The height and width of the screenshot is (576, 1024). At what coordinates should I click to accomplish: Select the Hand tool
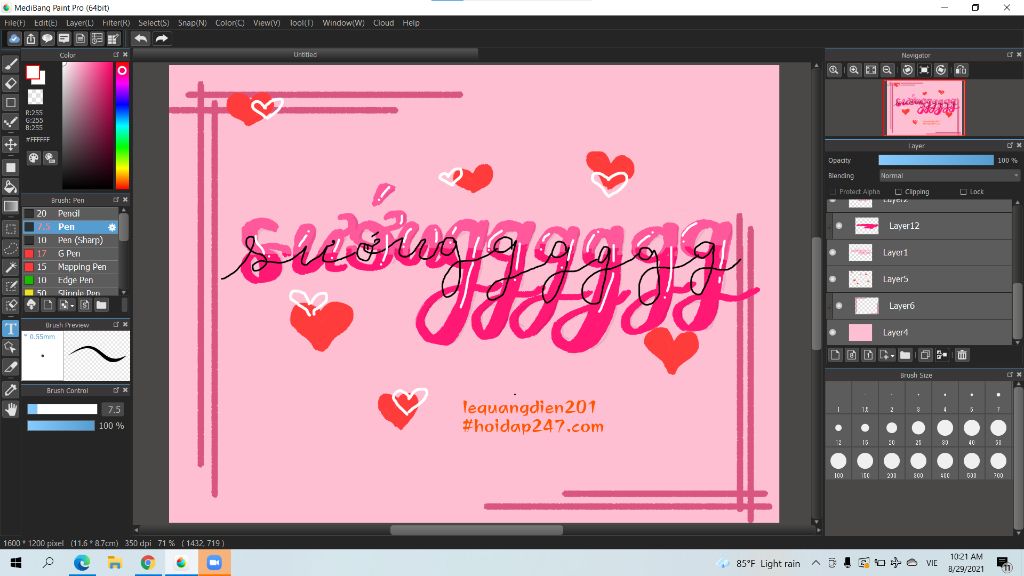click(10, 409)
